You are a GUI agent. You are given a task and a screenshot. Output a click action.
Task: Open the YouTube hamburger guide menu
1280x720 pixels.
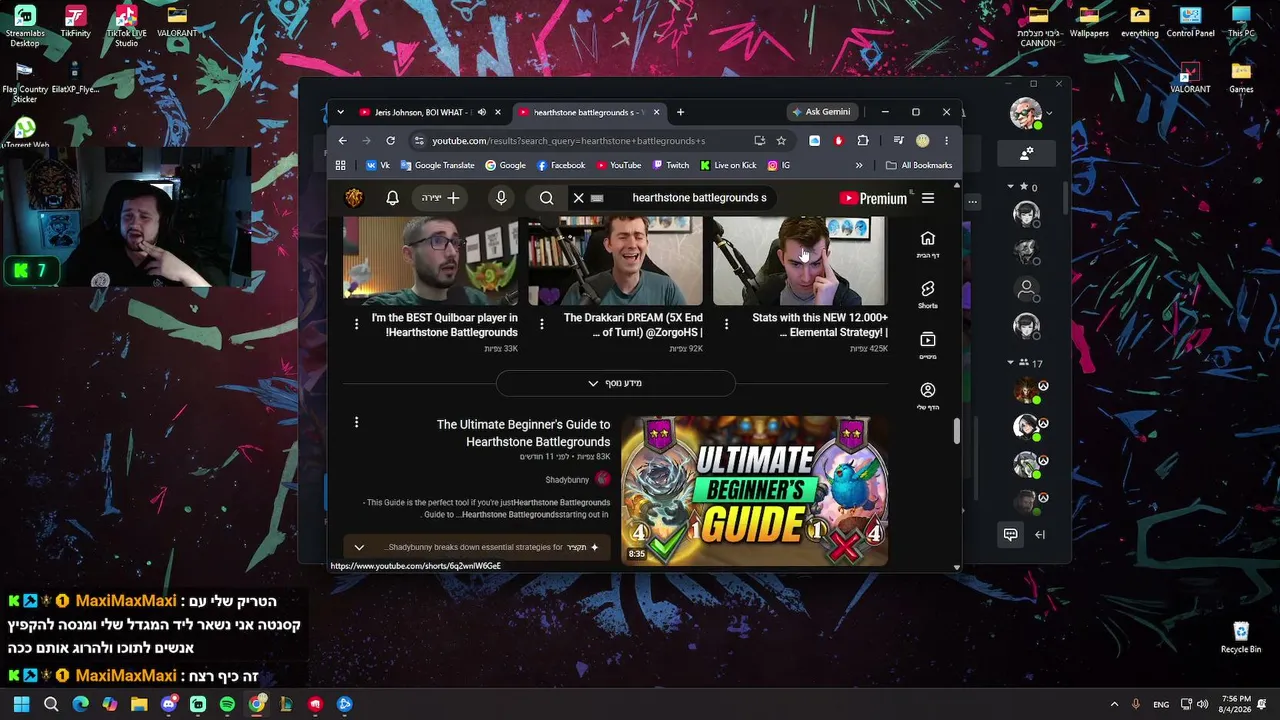pyautogui.click(x=928, y=198)
